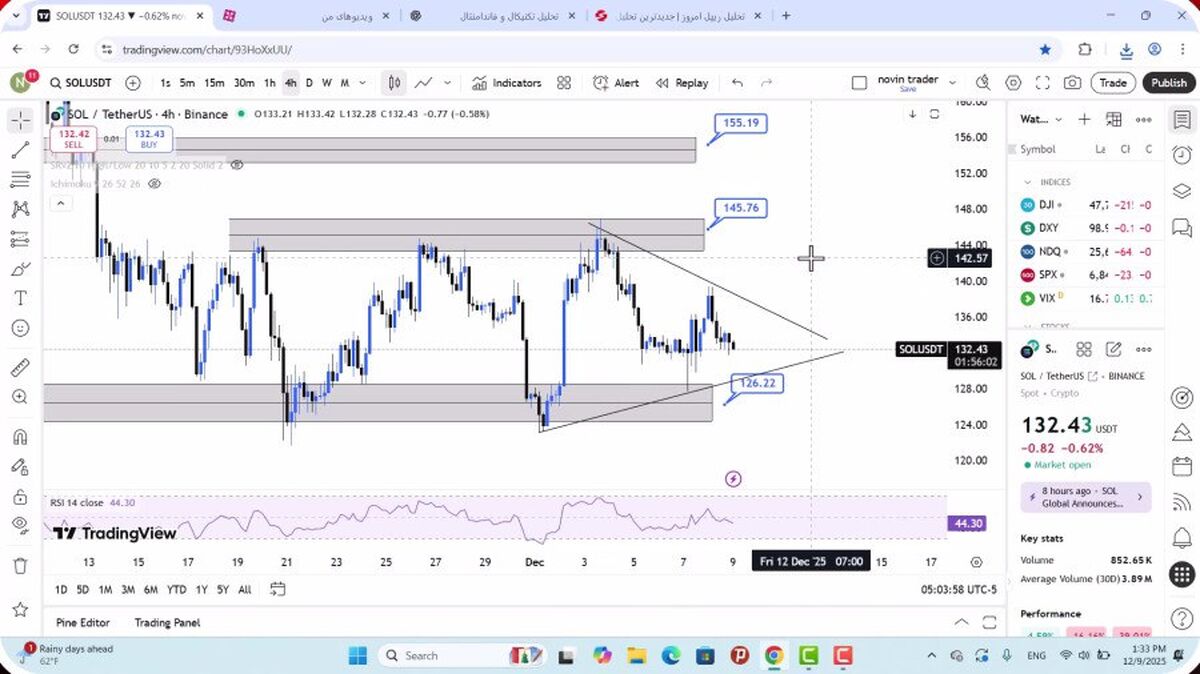Select the brush drawing tool

20,269
